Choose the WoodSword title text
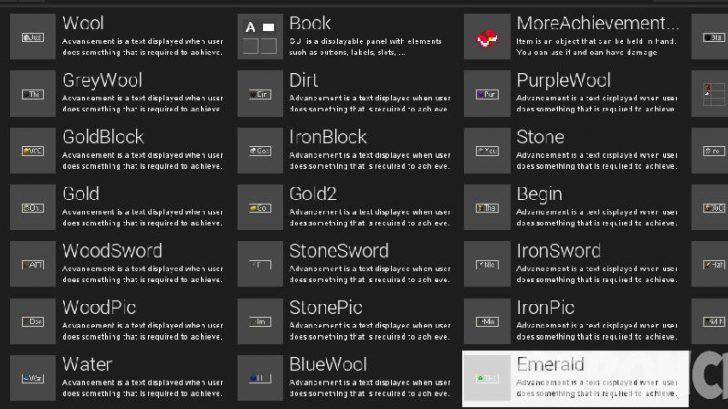Viewport: 728px width, 409px height. 112,251
